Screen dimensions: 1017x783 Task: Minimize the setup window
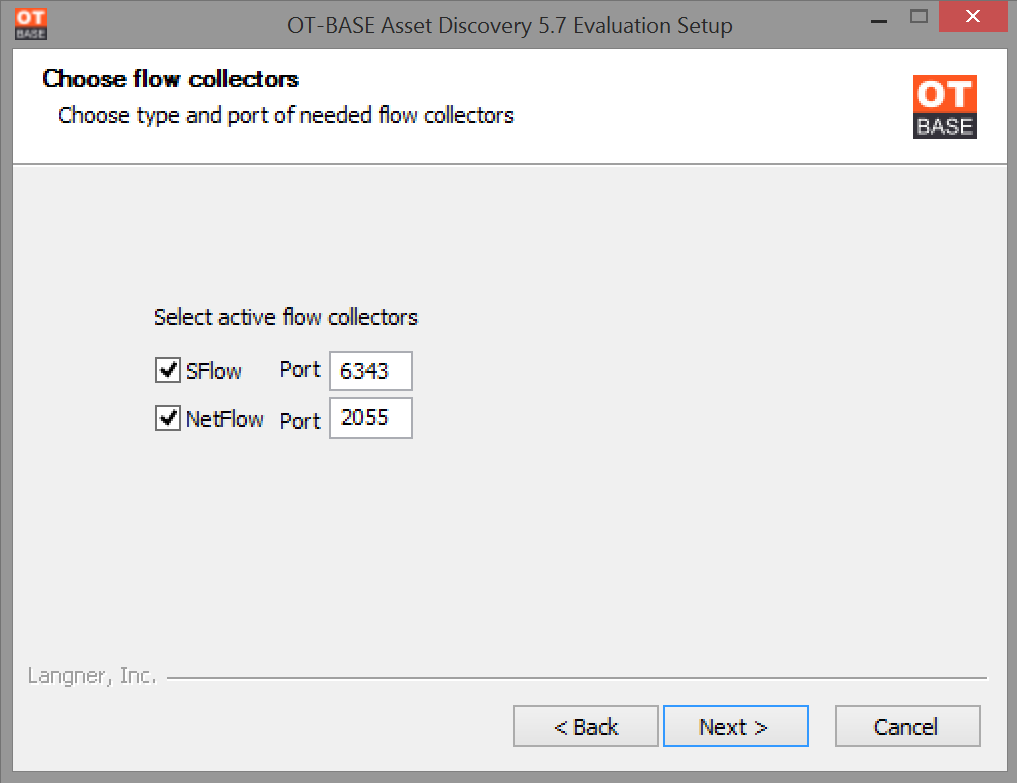point(879,18)
